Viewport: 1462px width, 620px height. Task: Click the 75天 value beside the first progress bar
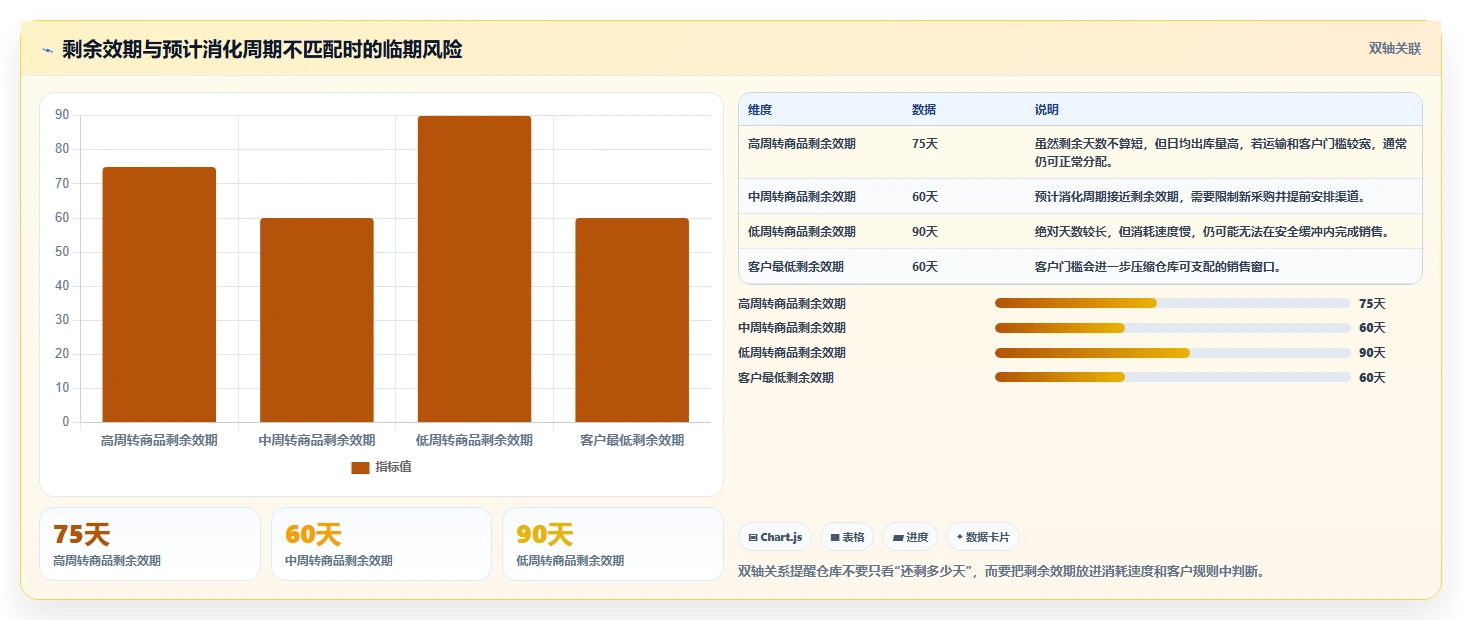(x=1372, y=304)
